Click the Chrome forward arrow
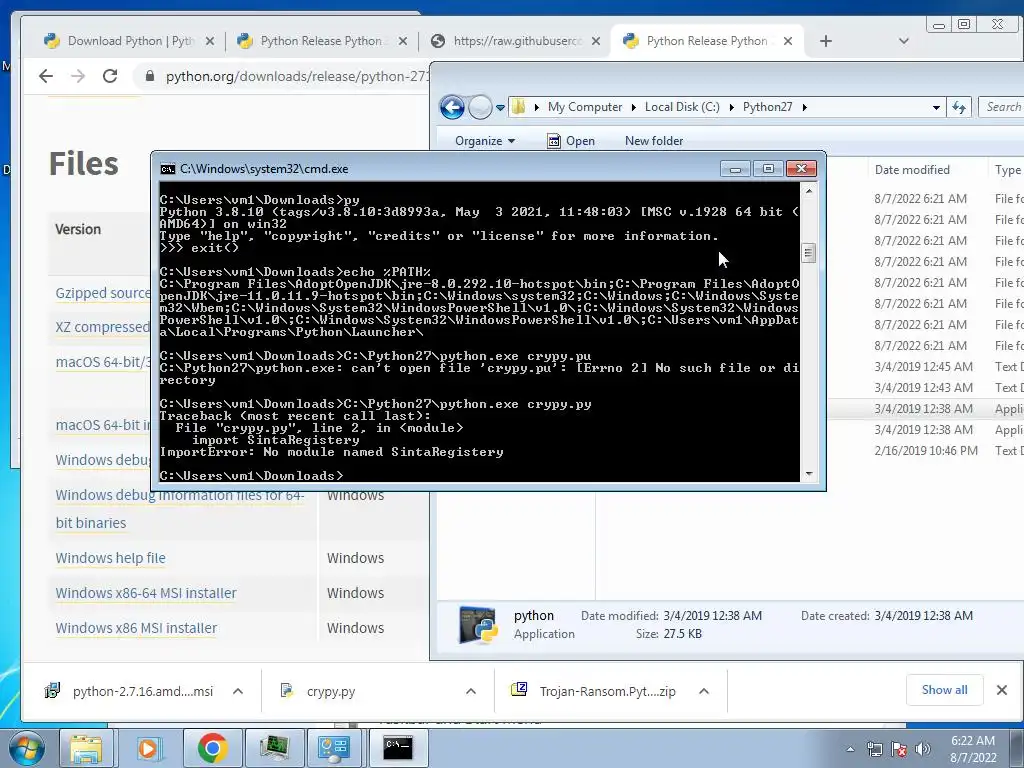This screenshot has width=1024, height=768. tap(78, 76)
